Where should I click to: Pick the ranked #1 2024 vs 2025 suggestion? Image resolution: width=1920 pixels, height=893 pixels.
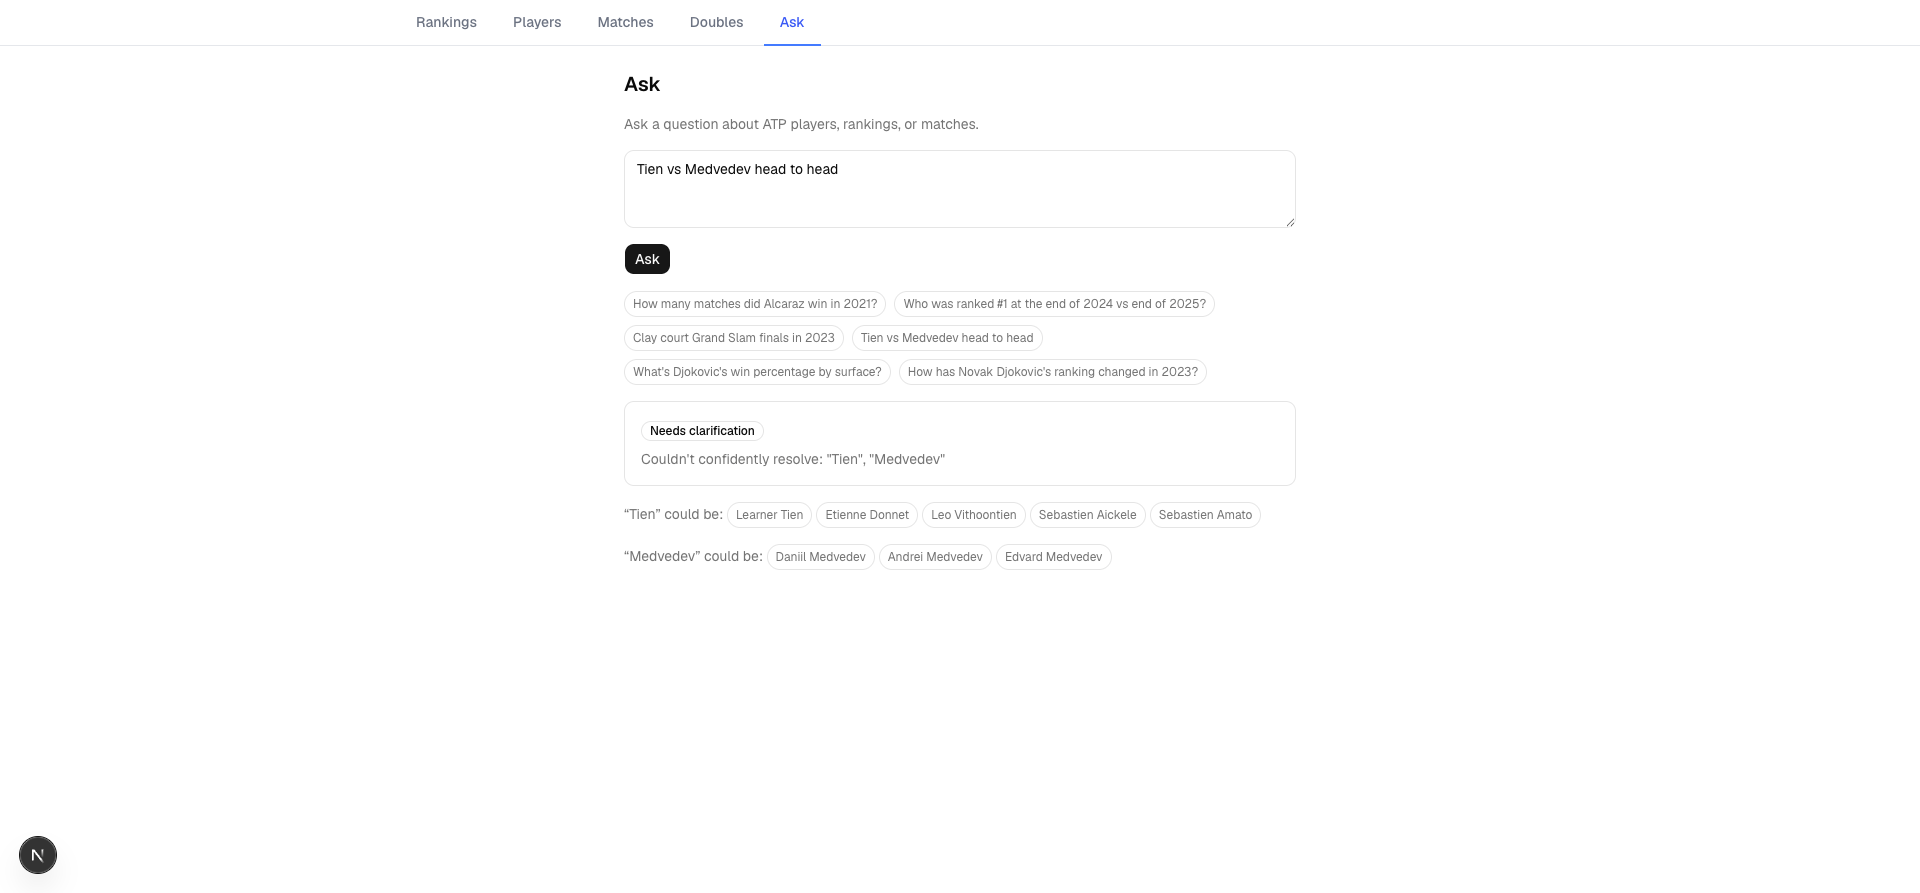[1054, 304]
